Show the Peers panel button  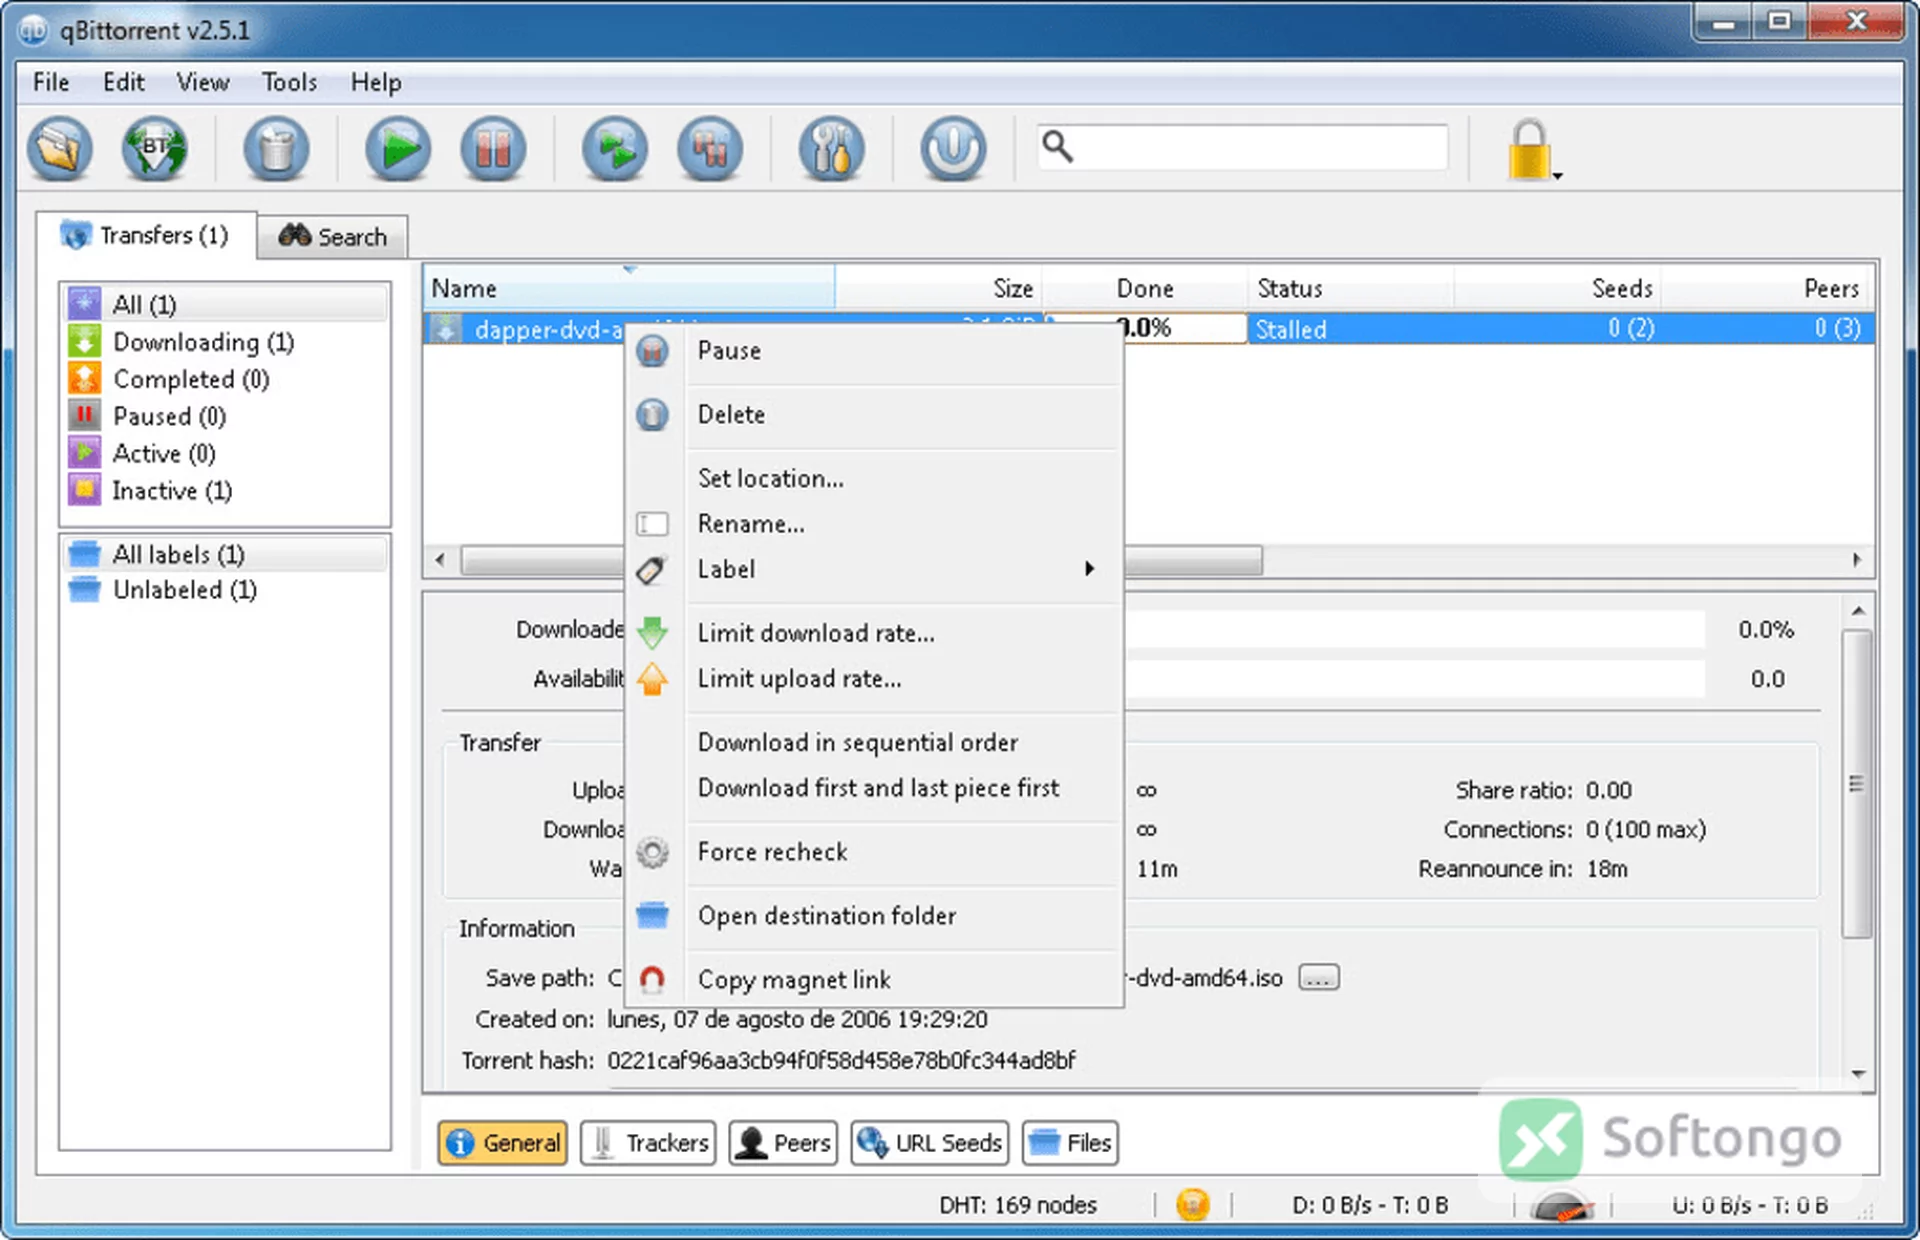[x=783, y=1142]
